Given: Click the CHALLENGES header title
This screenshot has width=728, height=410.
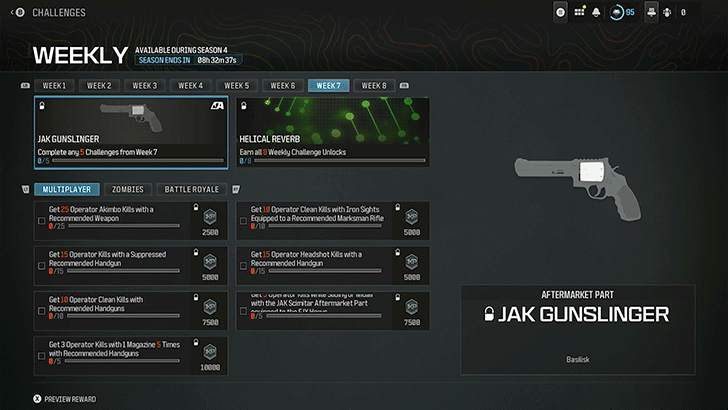Looking at the screenshot, I should tap(59, 13).
